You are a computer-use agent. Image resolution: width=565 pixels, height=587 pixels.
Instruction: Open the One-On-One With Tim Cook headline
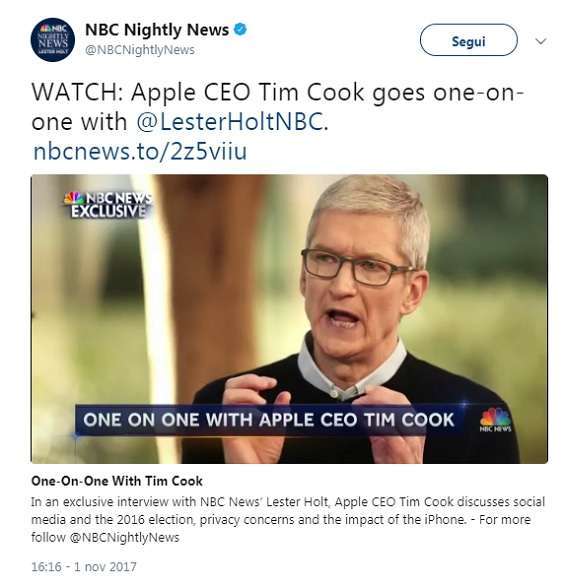(117, 481)
